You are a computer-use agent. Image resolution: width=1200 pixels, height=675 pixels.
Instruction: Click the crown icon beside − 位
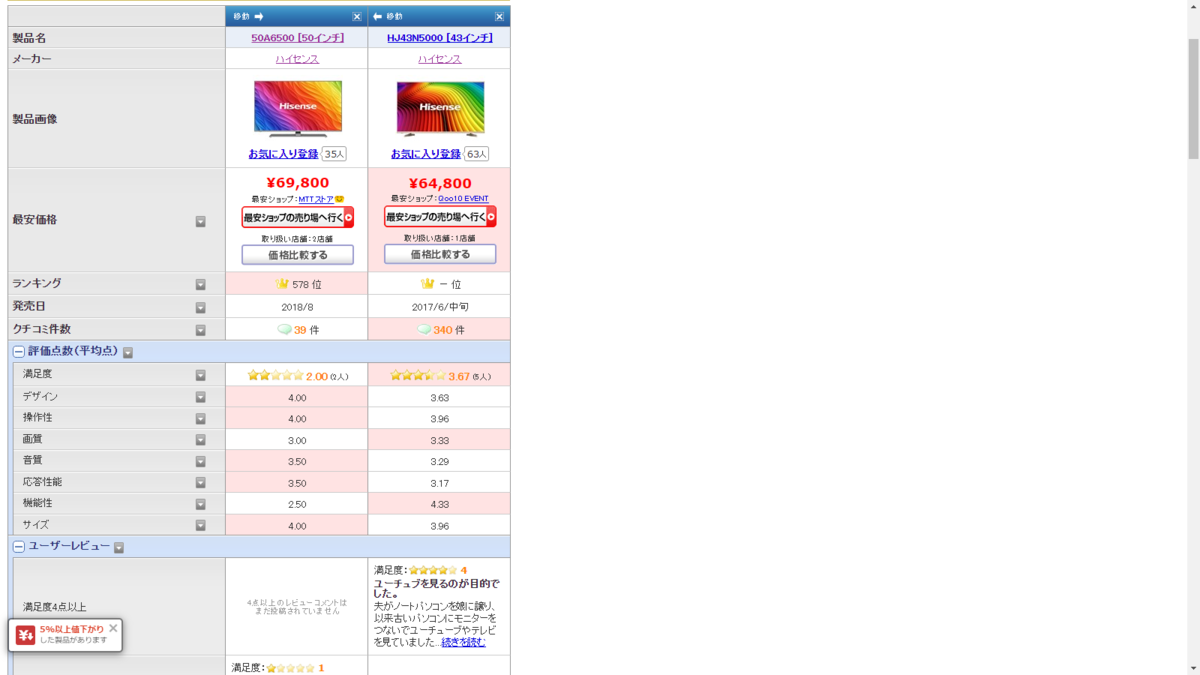(x=427, y=284)
